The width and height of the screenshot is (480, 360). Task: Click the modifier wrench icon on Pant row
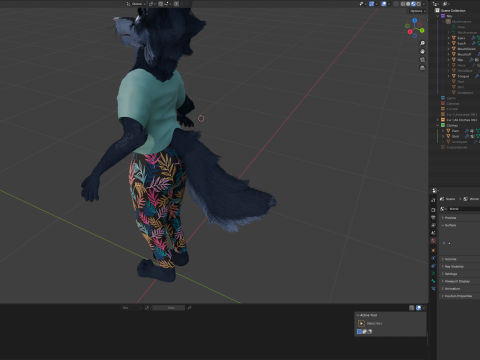pyautogui.click(x=467, y=131)
